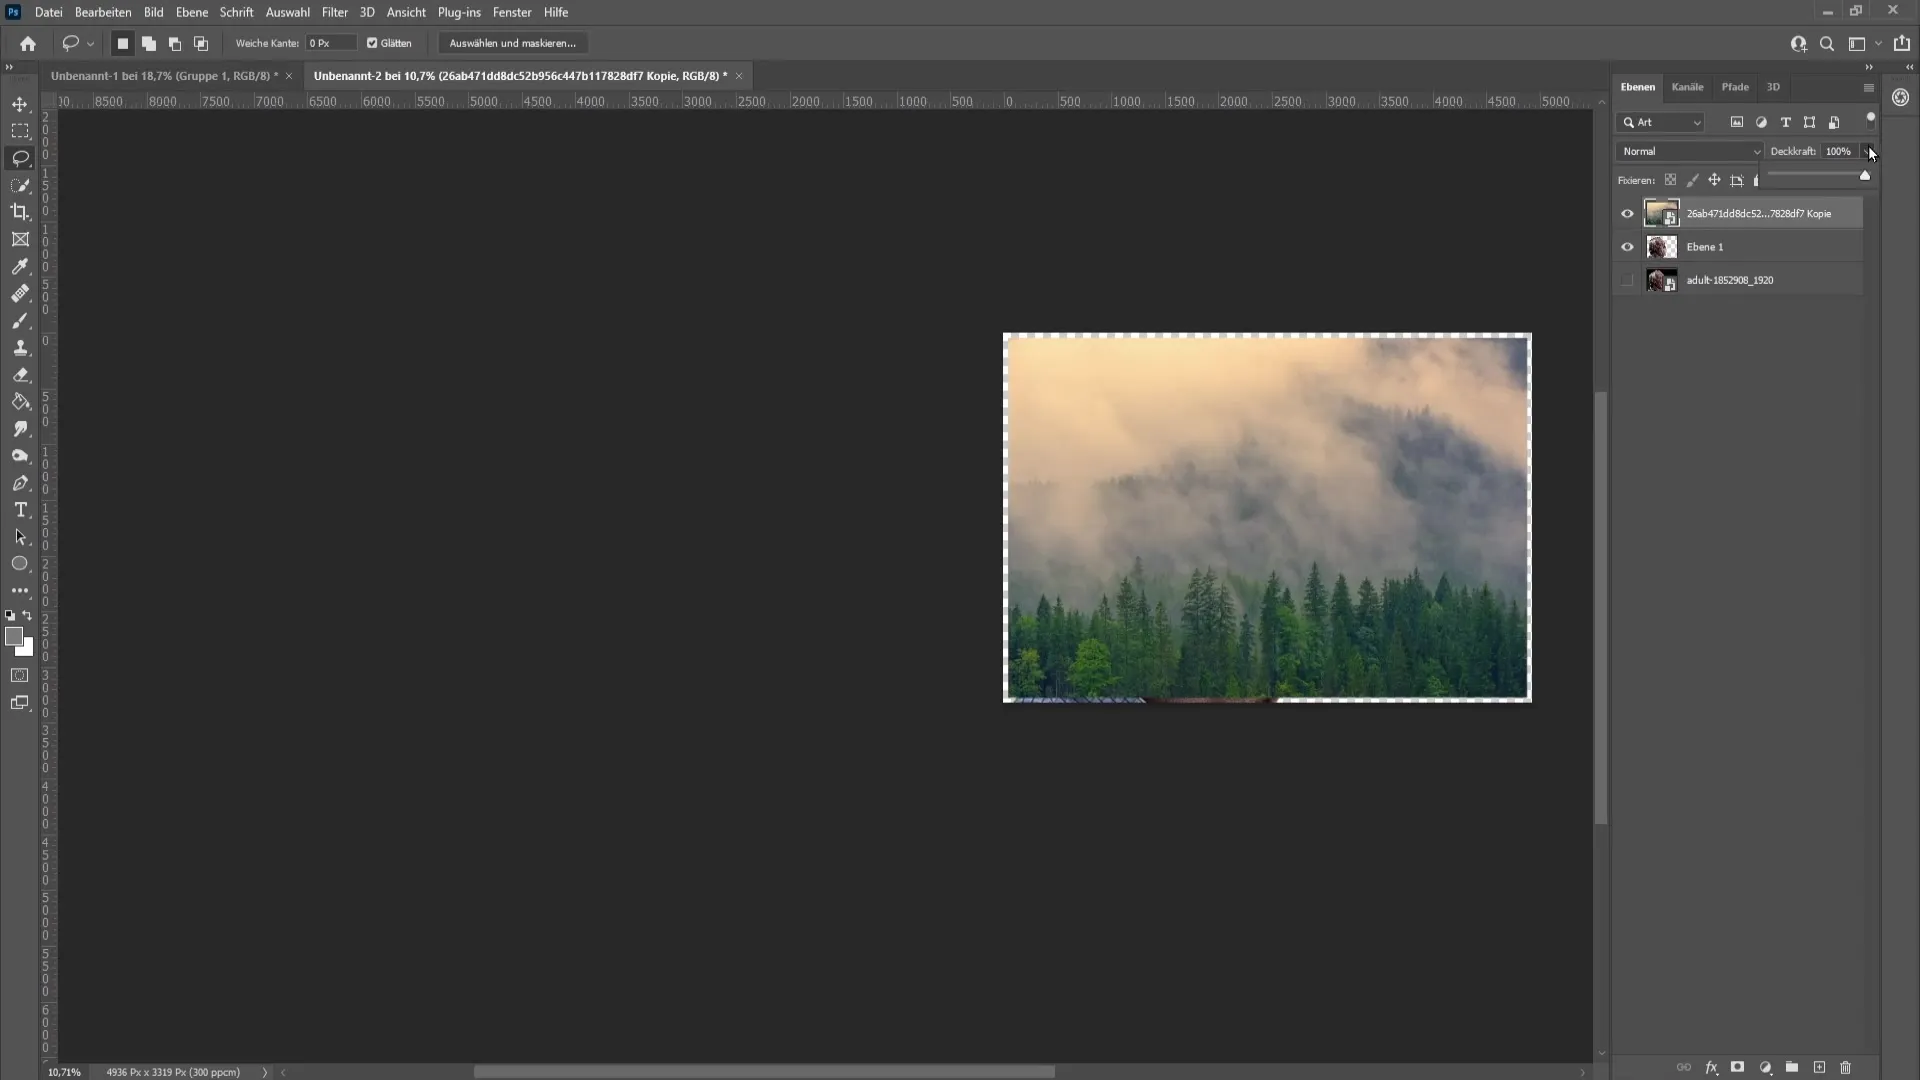Screen dimensions: 1920x1080
Task: Click the Unbenannt-1 document tab
Action: pyautogui.click(x=162, y=75)
